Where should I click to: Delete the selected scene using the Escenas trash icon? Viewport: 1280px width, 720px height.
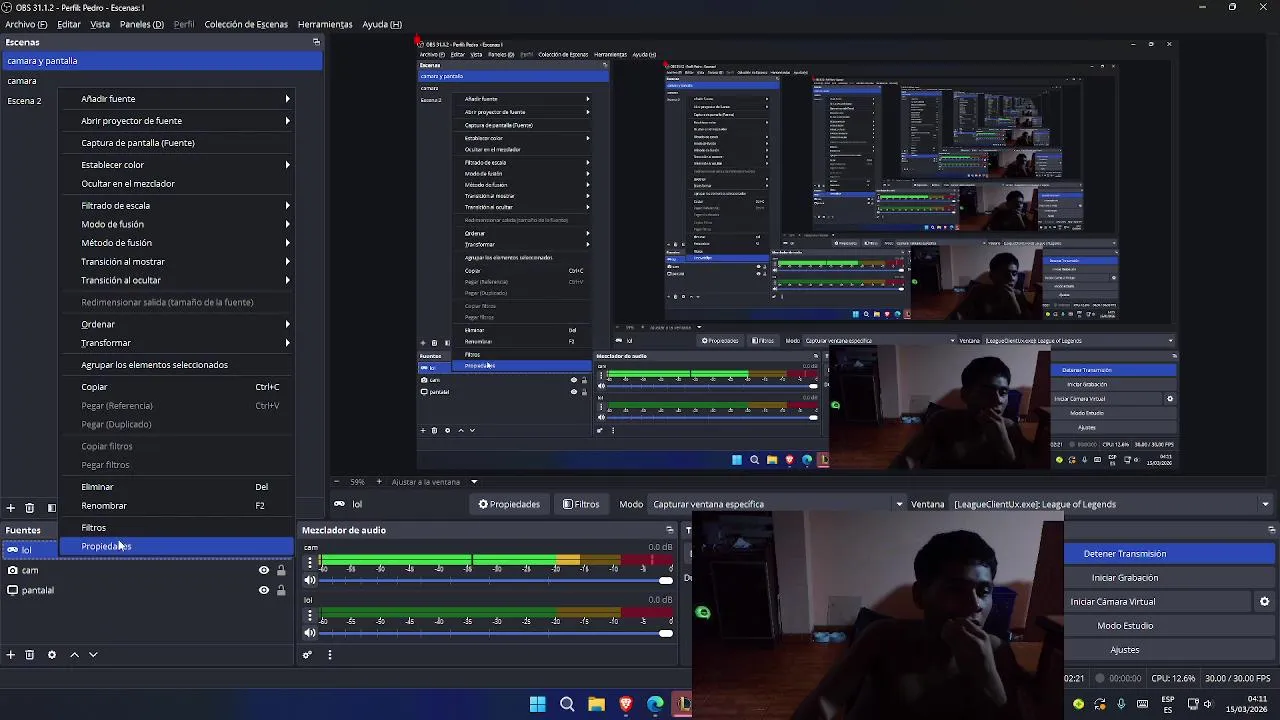(29, 508)
